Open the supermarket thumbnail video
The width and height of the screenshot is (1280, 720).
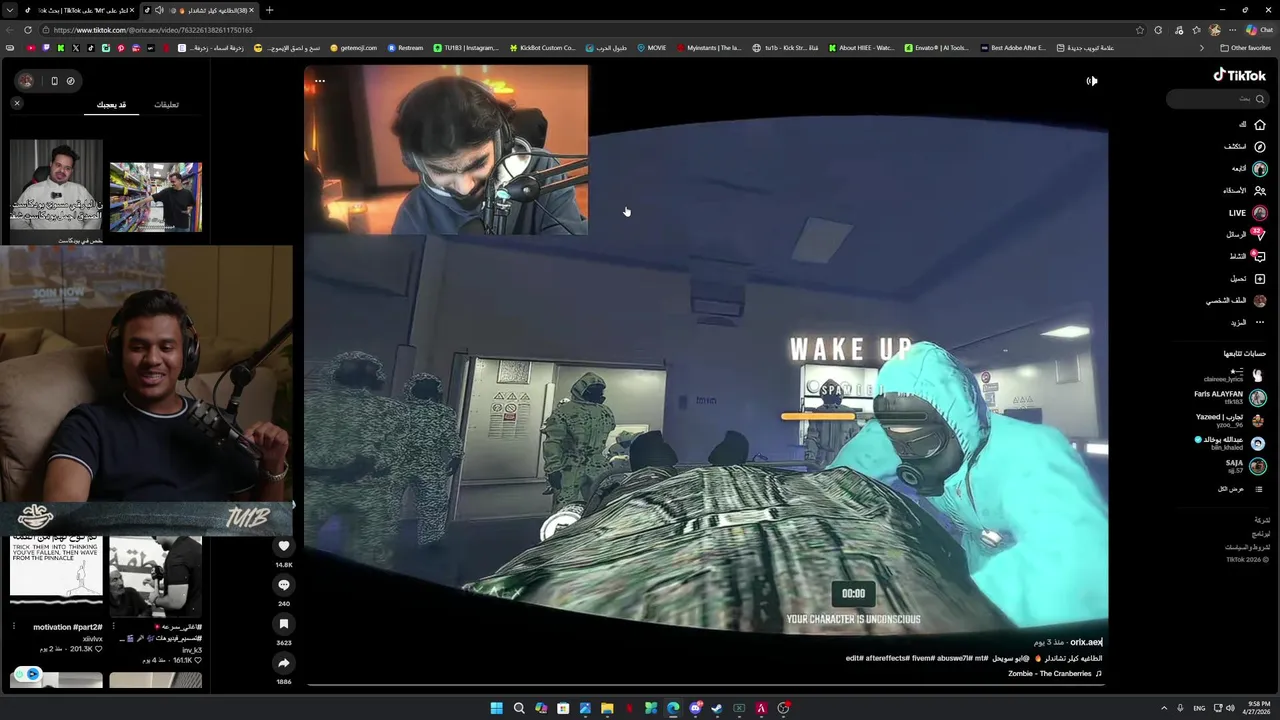coord(155,197)
